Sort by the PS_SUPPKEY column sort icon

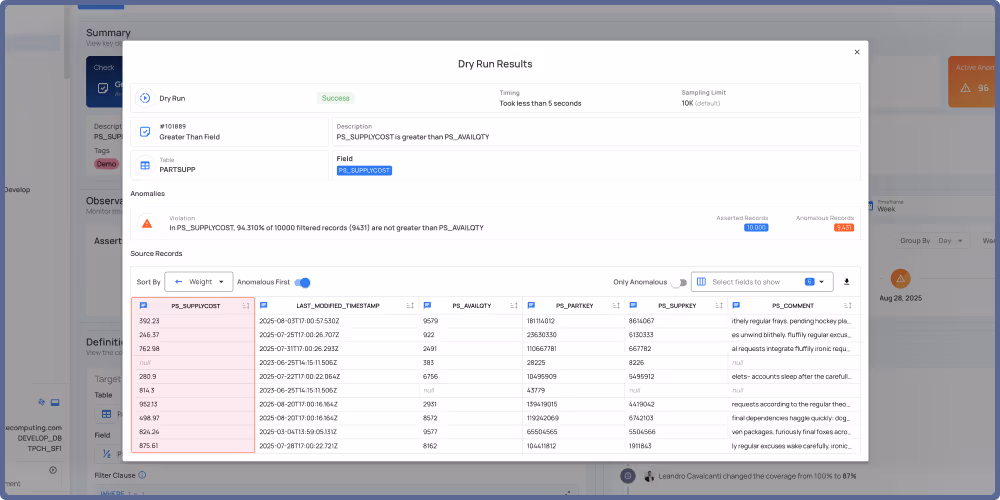719,306
